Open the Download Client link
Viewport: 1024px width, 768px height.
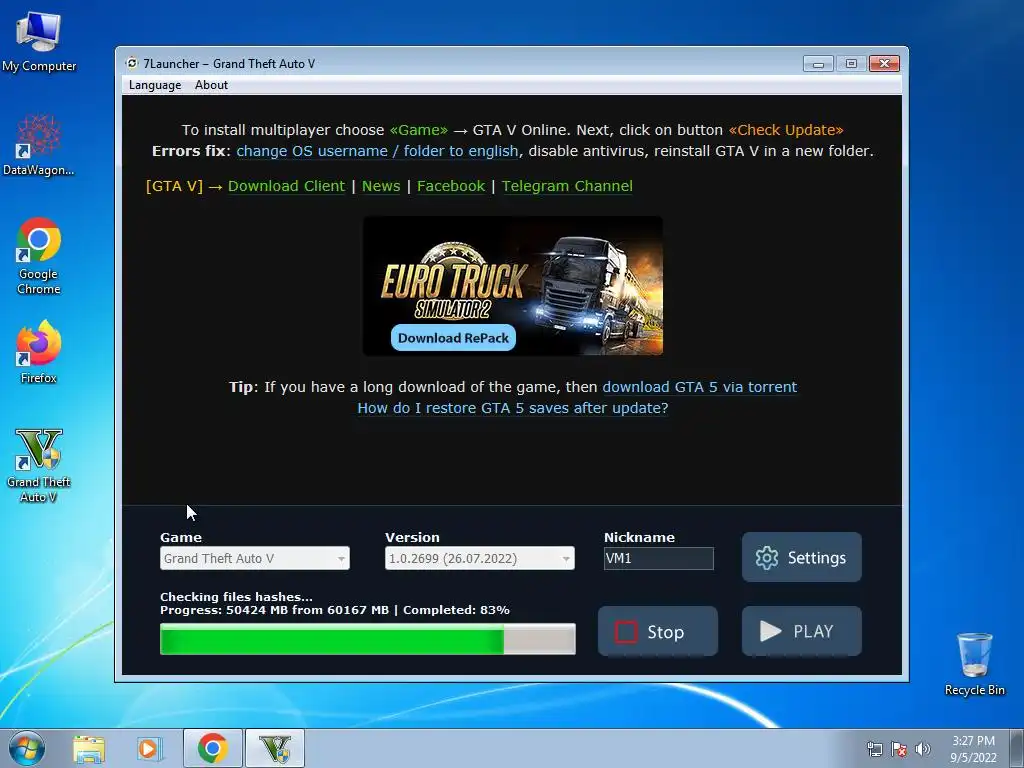[286, 186]
